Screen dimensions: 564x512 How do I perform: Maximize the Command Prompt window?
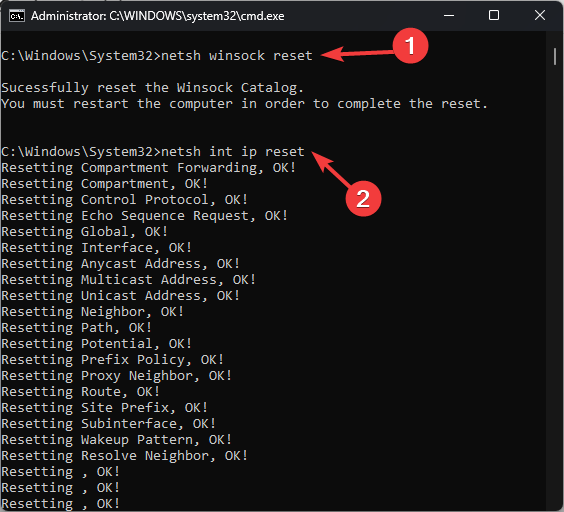point(494,15)
